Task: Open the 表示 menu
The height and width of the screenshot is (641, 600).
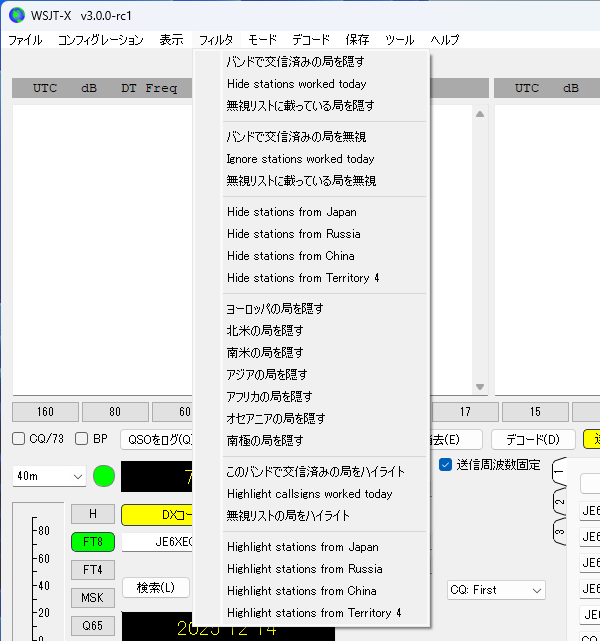Action: (171, 40)
